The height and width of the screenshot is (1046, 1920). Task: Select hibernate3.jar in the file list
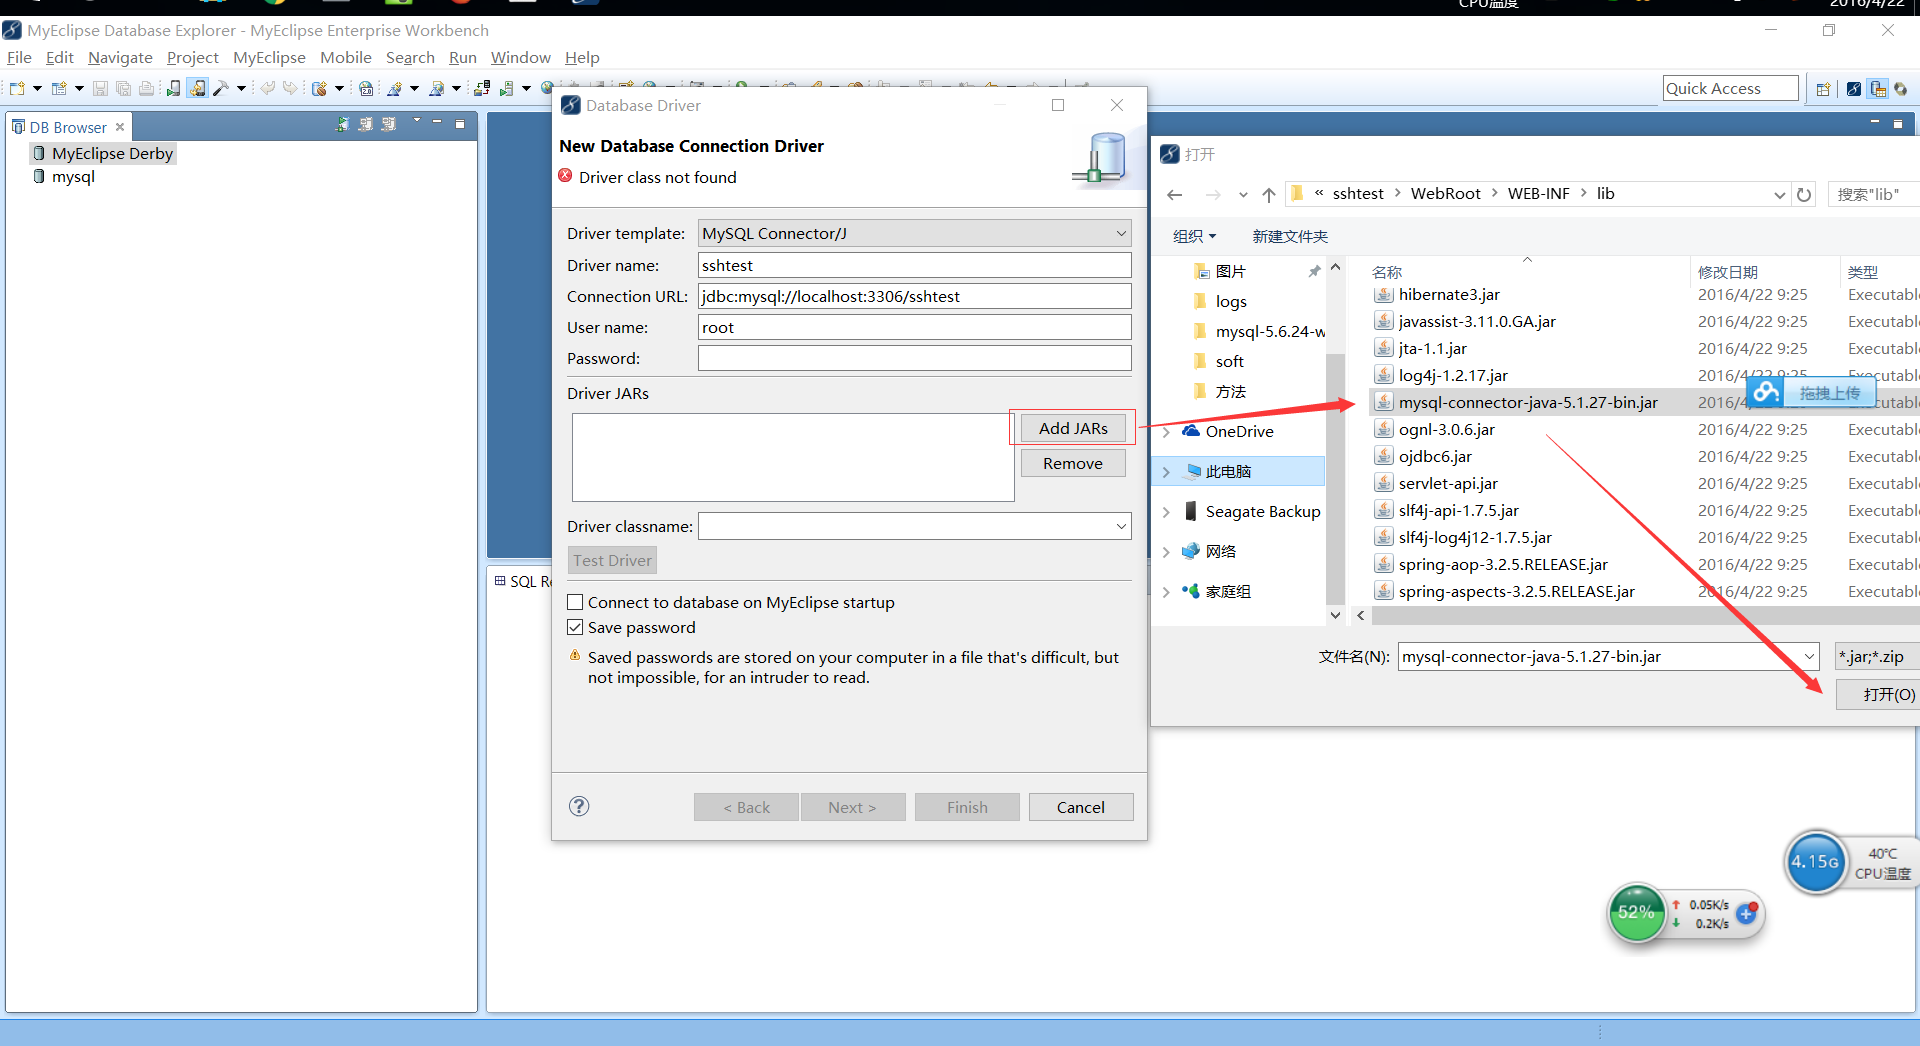(x=1449, y=294)
